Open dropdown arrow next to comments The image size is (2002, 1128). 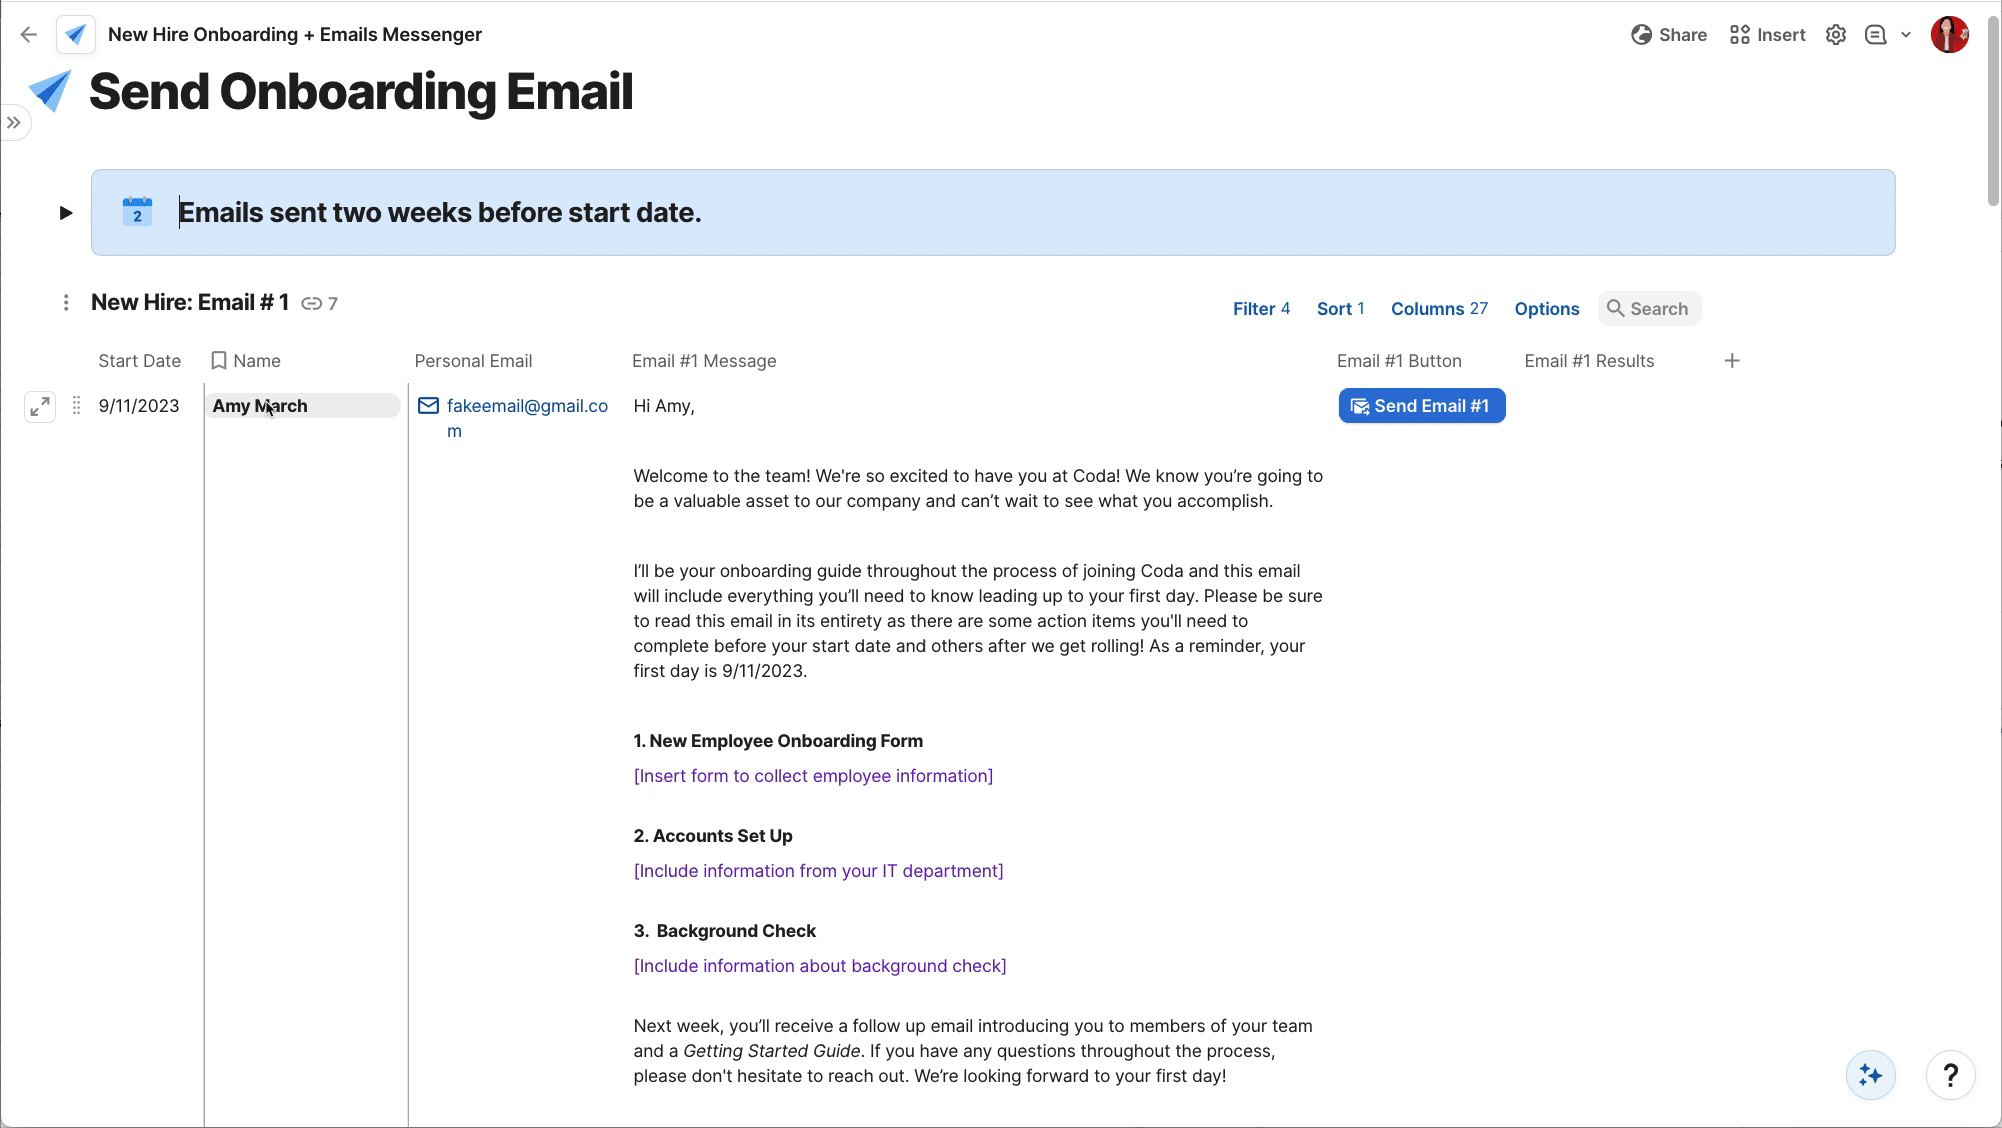tap(1906, 35)
